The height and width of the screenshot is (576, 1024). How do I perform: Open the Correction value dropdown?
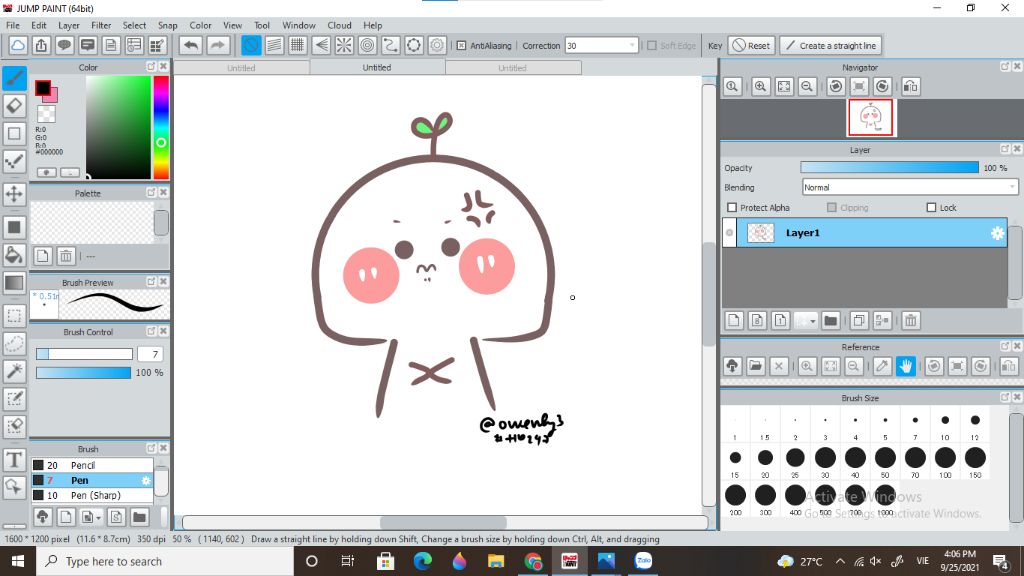(x=632, y=46)
